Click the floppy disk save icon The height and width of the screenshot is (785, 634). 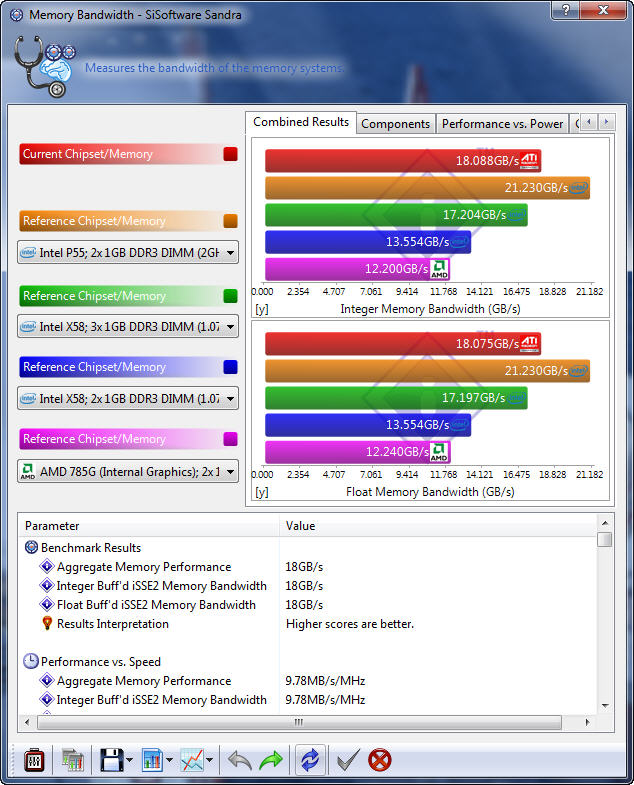(111, 760)
